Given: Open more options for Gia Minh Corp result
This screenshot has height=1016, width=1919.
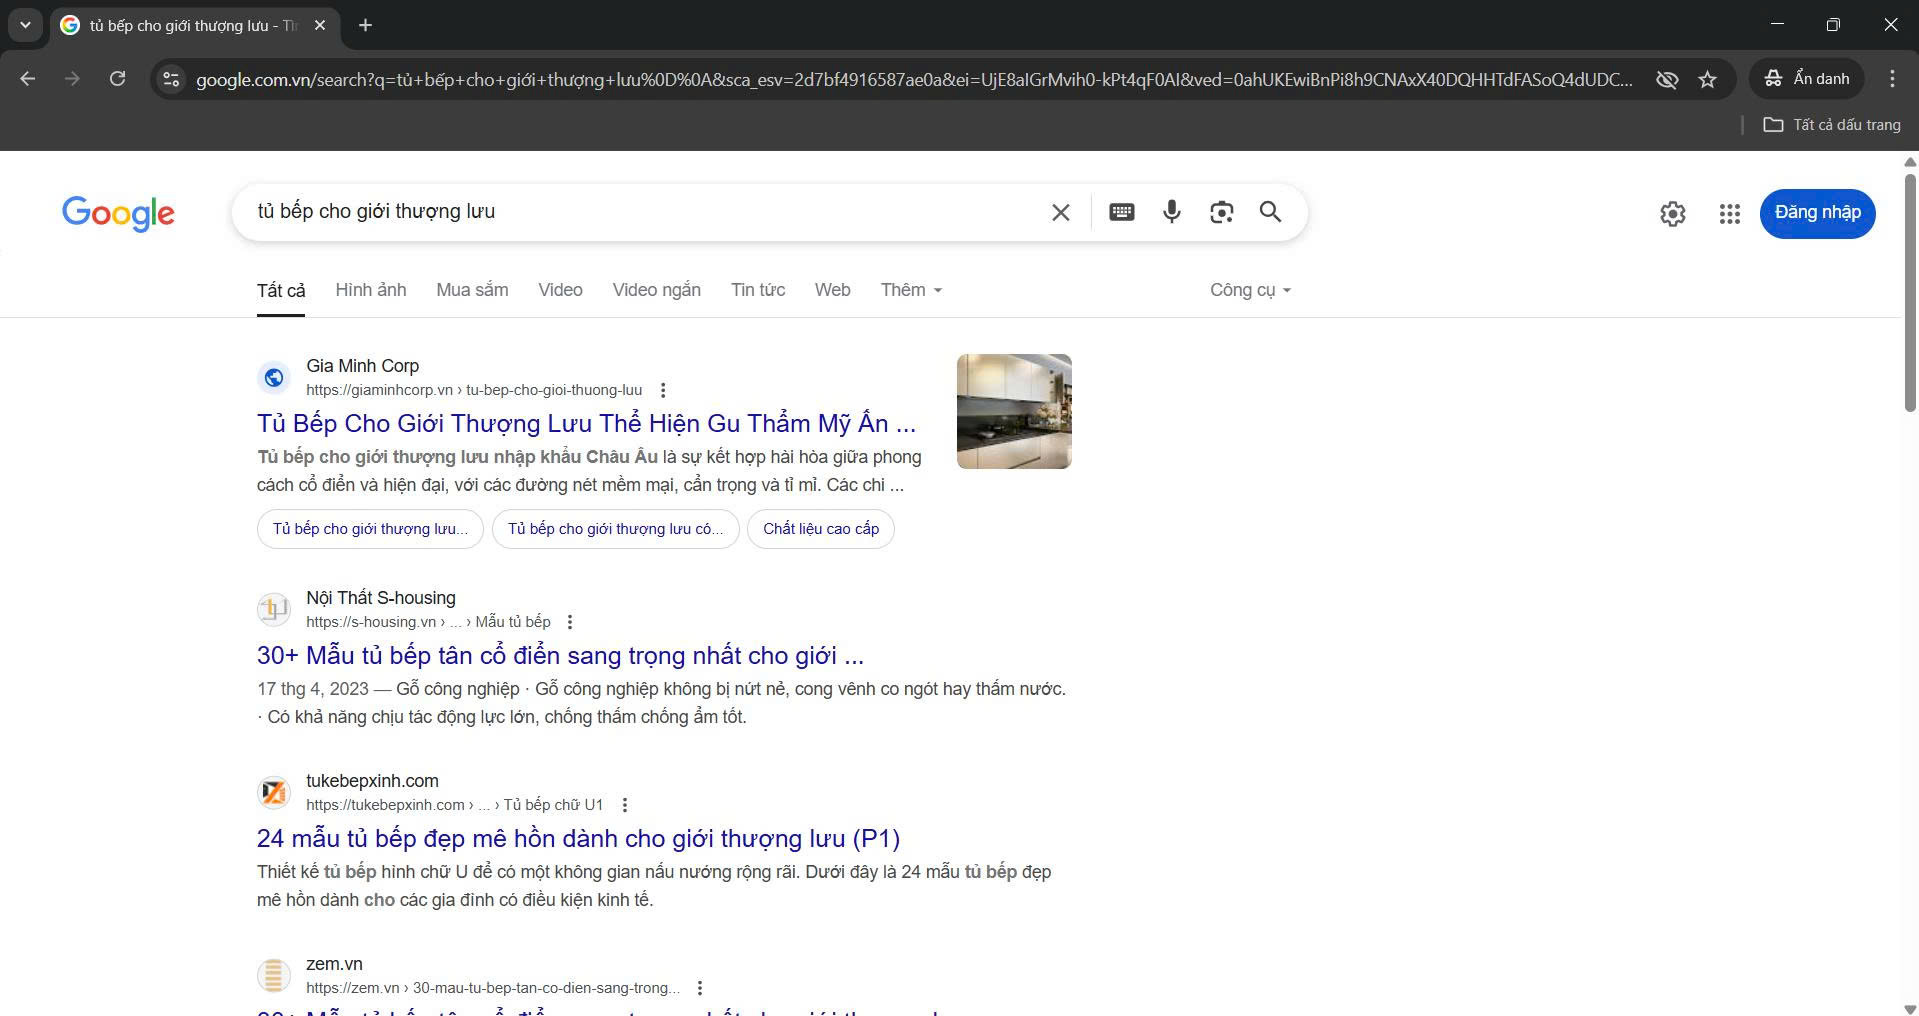Looking at the screenshot, I should pyautogui.click(x=662, y=390).
